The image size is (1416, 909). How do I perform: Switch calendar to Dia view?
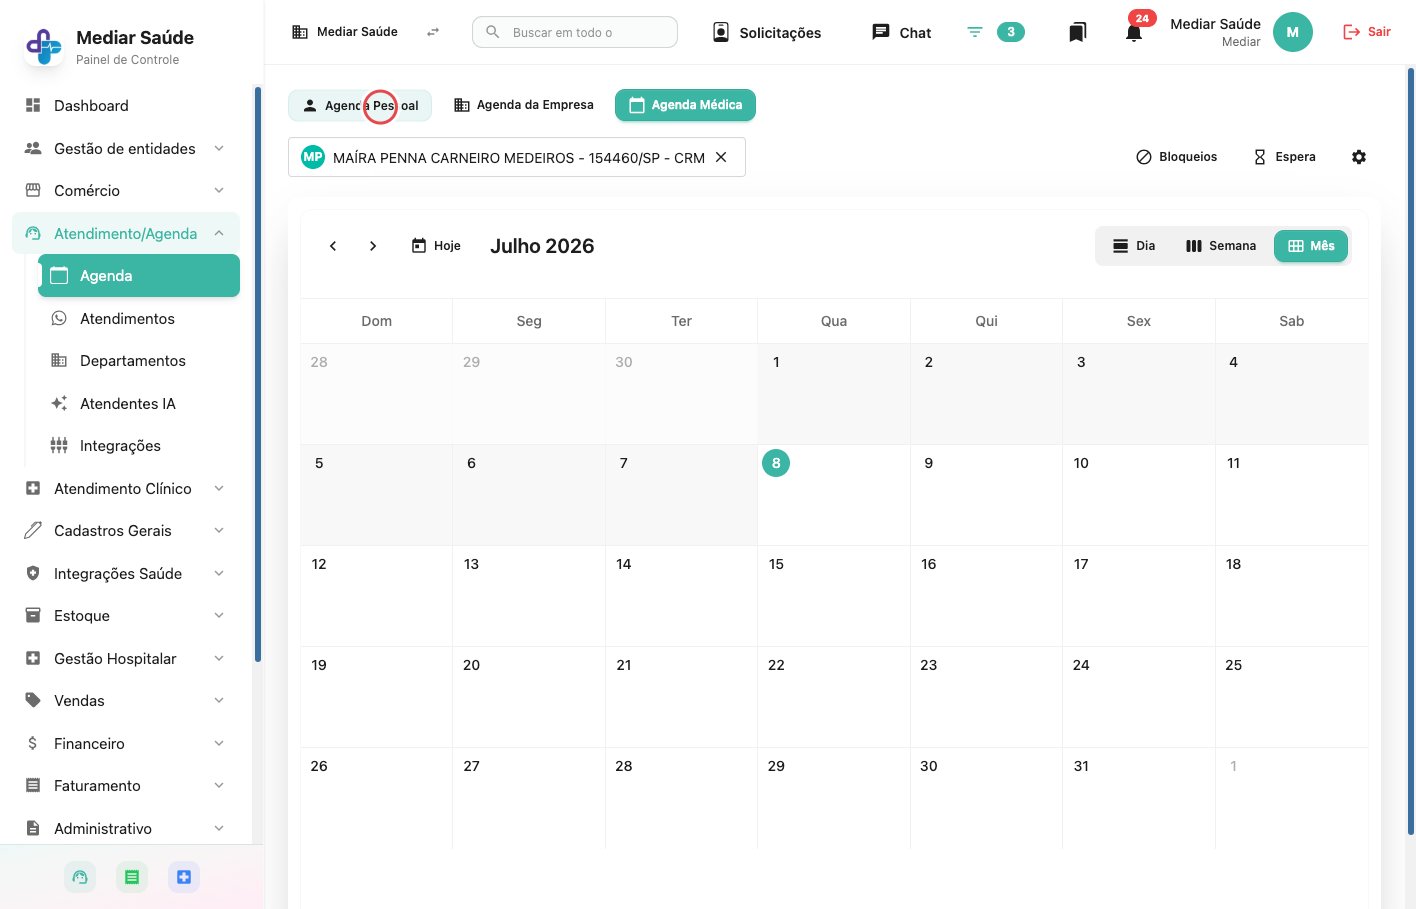(x=1134, y=246)
